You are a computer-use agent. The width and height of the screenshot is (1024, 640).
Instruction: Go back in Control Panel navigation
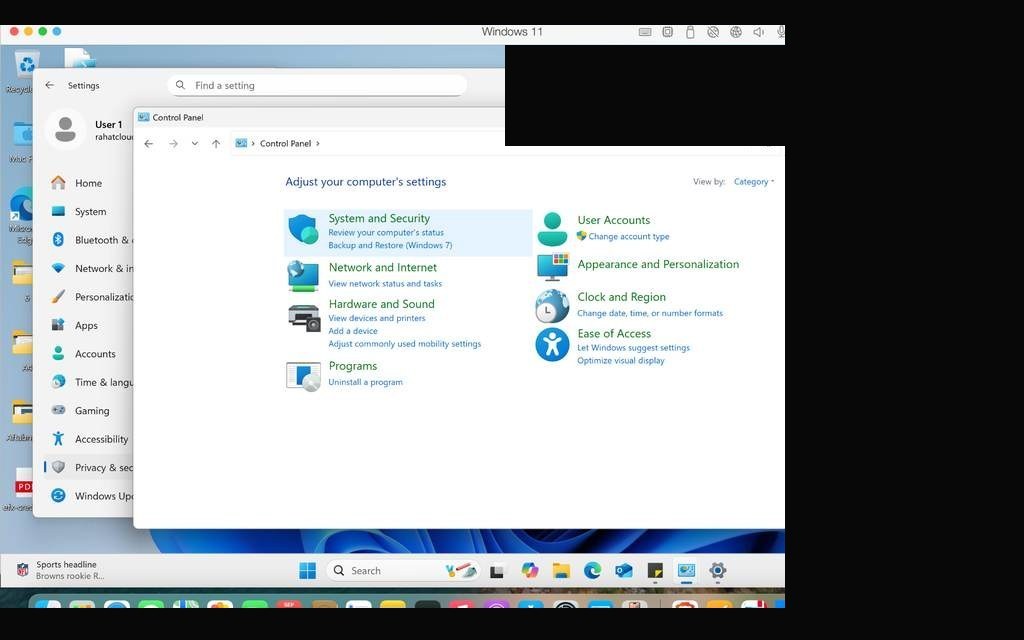149,144
